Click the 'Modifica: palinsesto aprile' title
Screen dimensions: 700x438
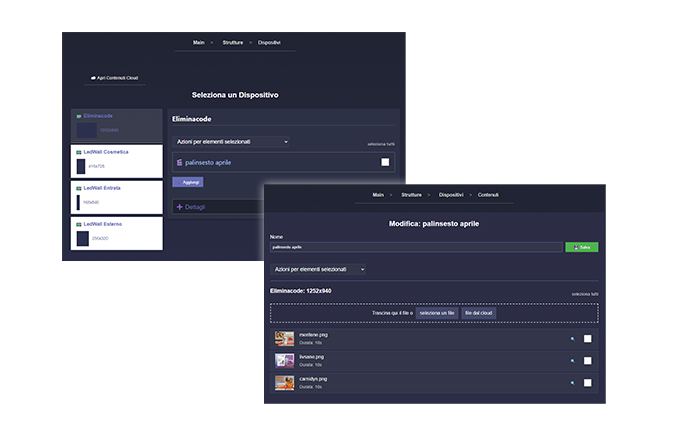coord(434,224)
